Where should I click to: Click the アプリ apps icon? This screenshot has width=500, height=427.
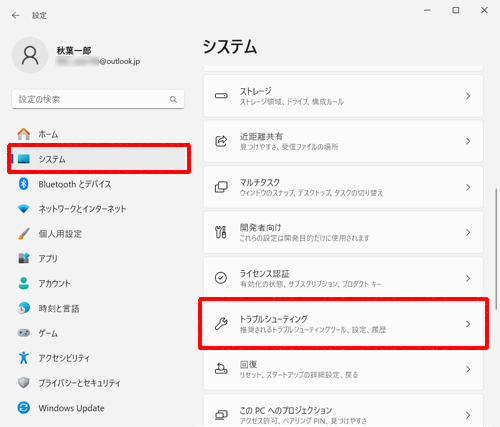click(24, 258)
